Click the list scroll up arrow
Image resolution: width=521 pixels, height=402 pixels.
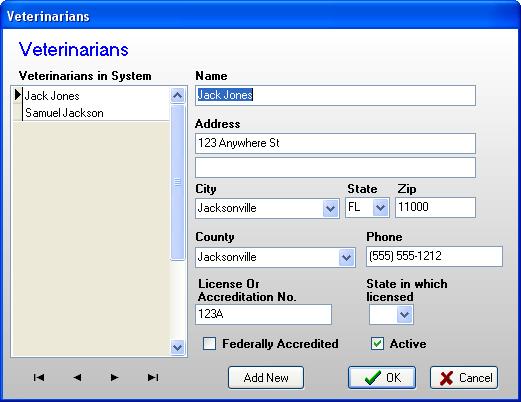click(177, 96)
